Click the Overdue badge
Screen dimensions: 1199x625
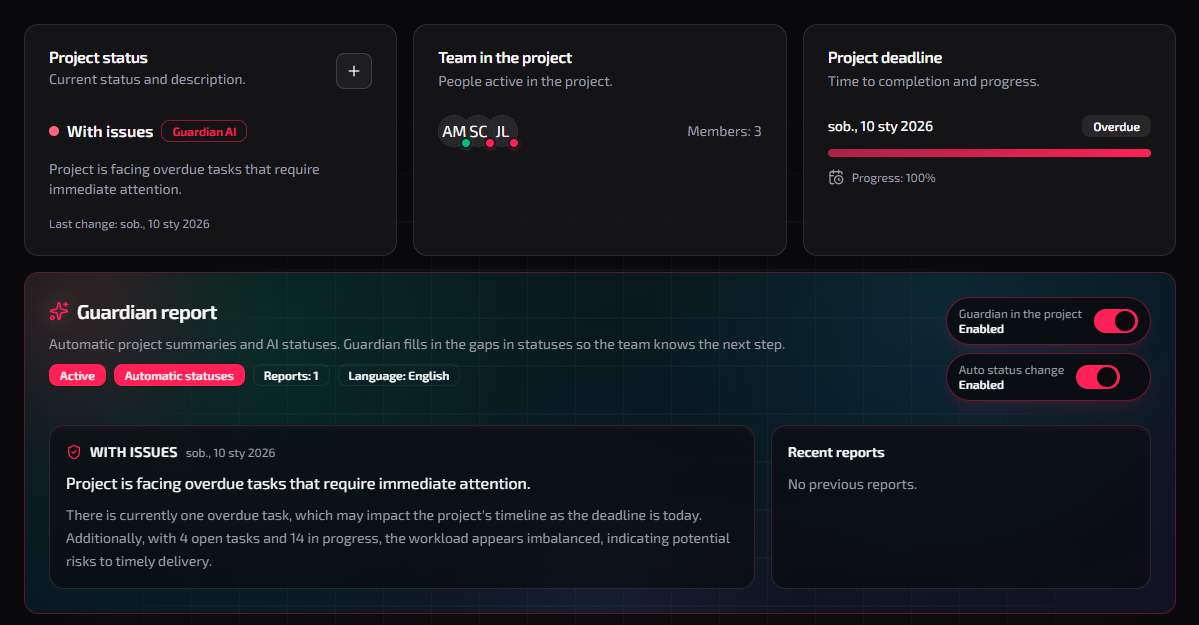pyautogui.click(x=1116, y=127)
